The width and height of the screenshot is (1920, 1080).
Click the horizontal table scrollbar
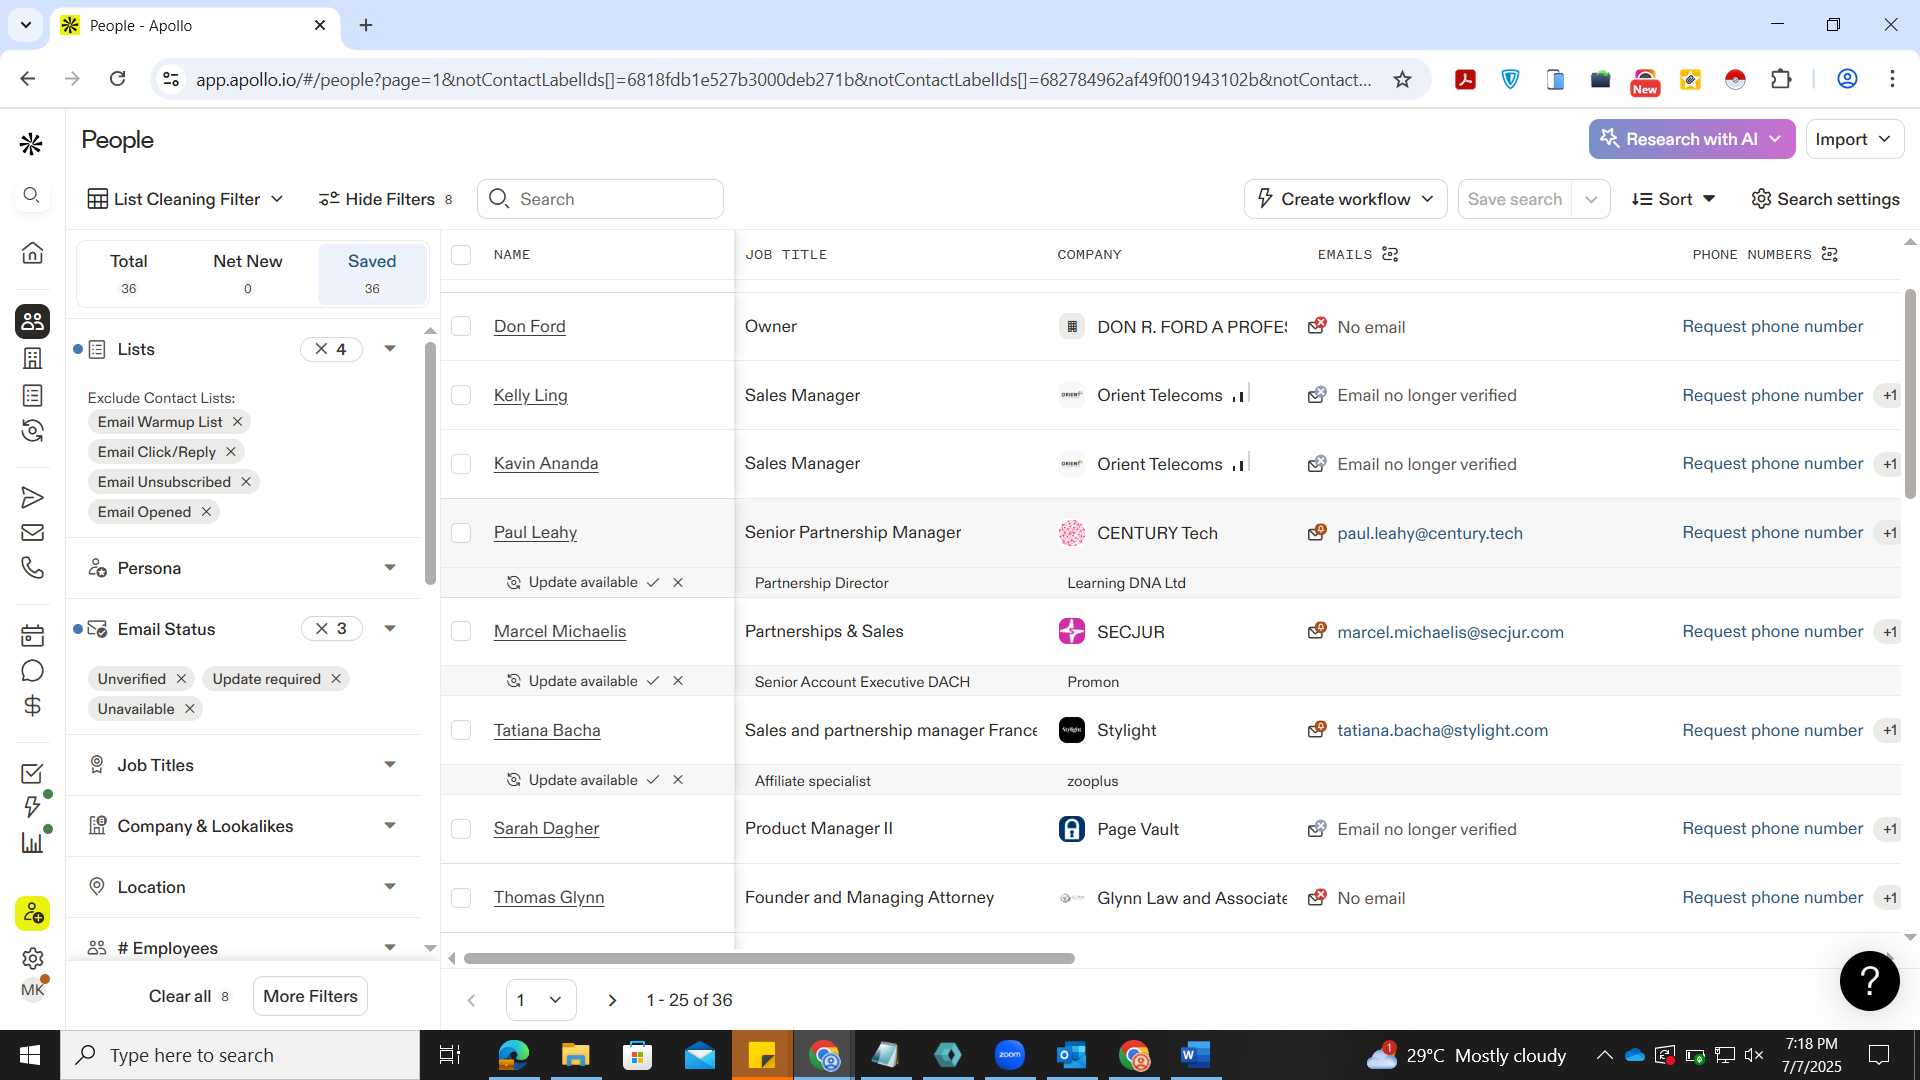769,958
